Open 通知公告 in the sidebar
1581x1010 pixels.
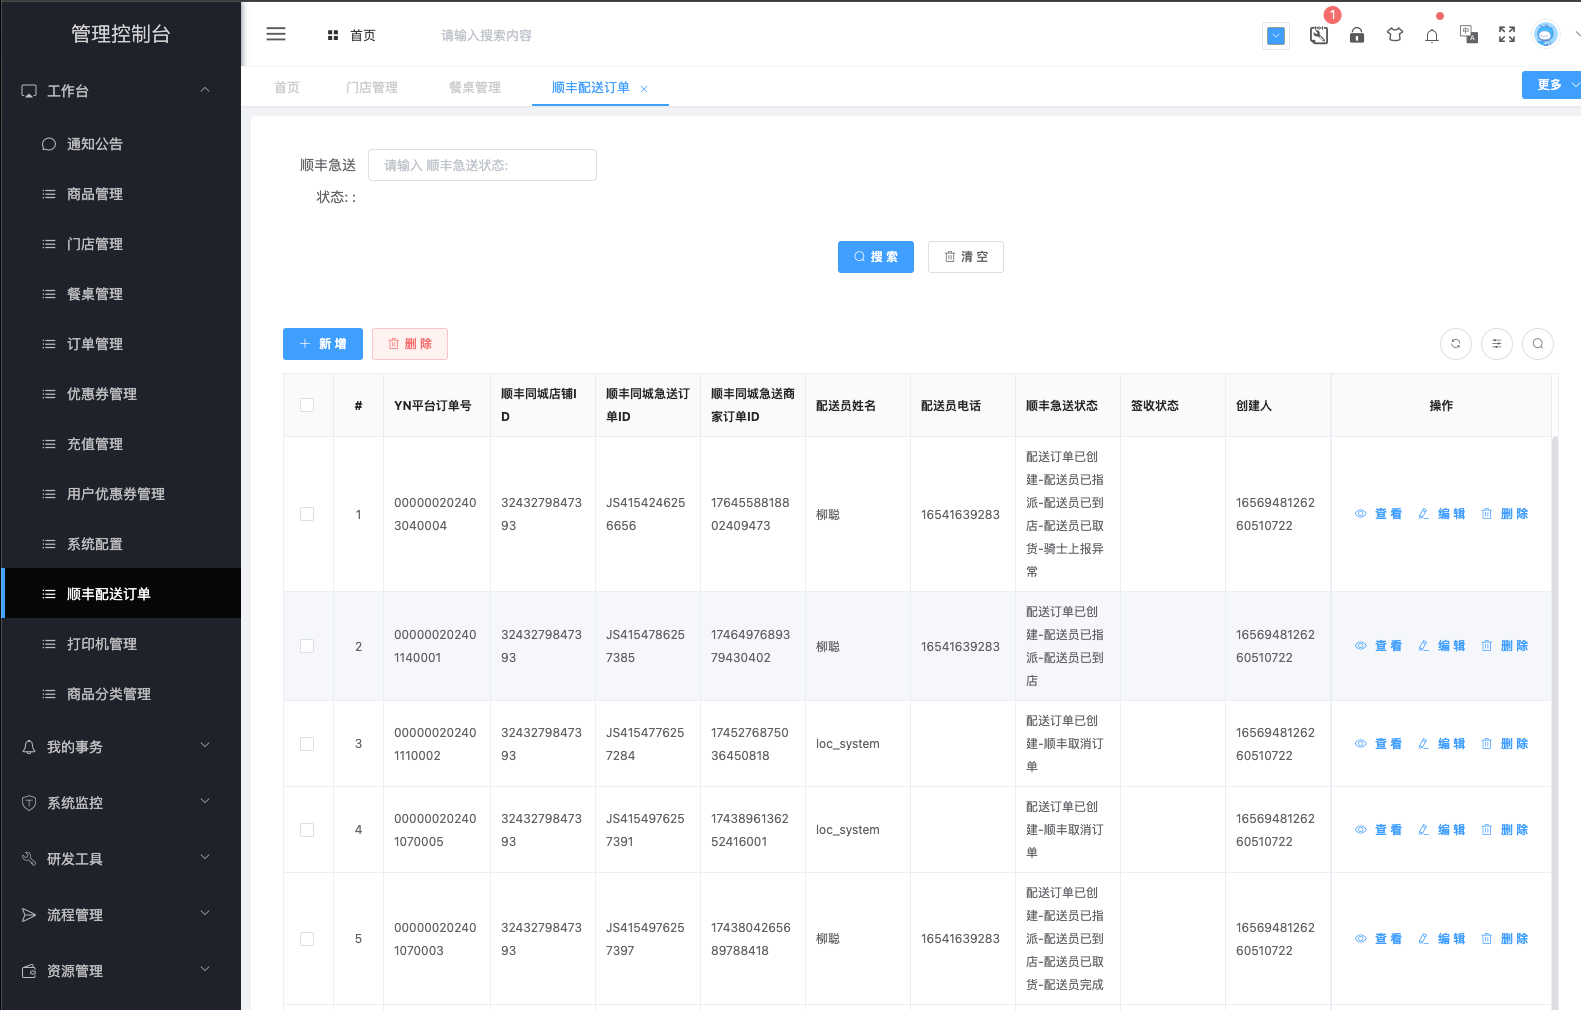coord(121,144)
